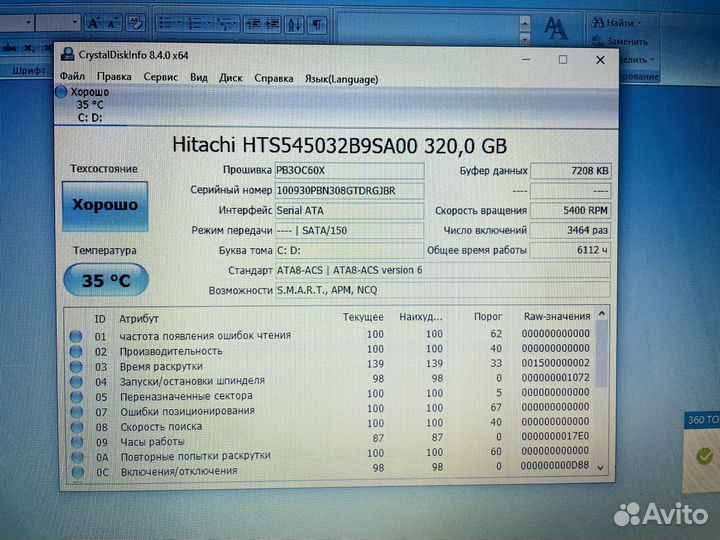Click styles gallery scroll-down arrow in Word
This screenshot has height=540, width=720.
[x=525, y=39]
